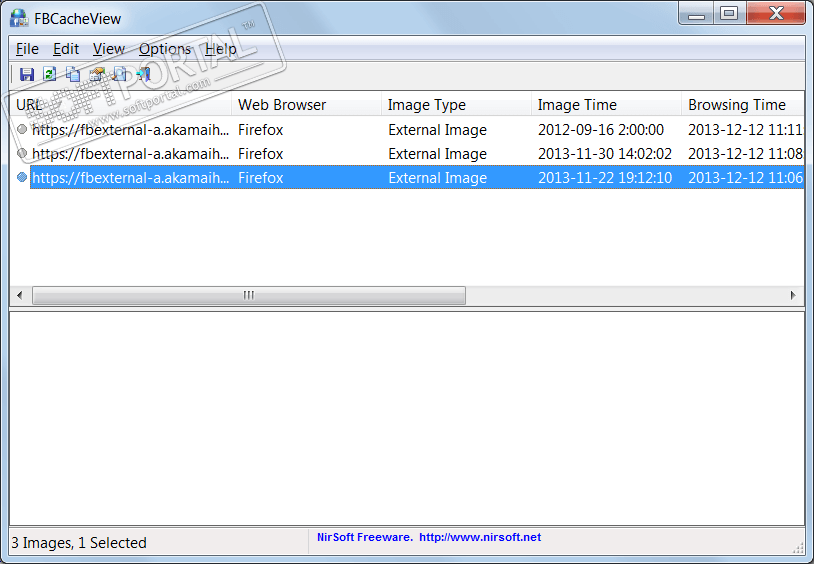Viewport: 814px width, 564px height.
Task: Click the FBCacheView title bar app icon
Action: tap(19, 18)
